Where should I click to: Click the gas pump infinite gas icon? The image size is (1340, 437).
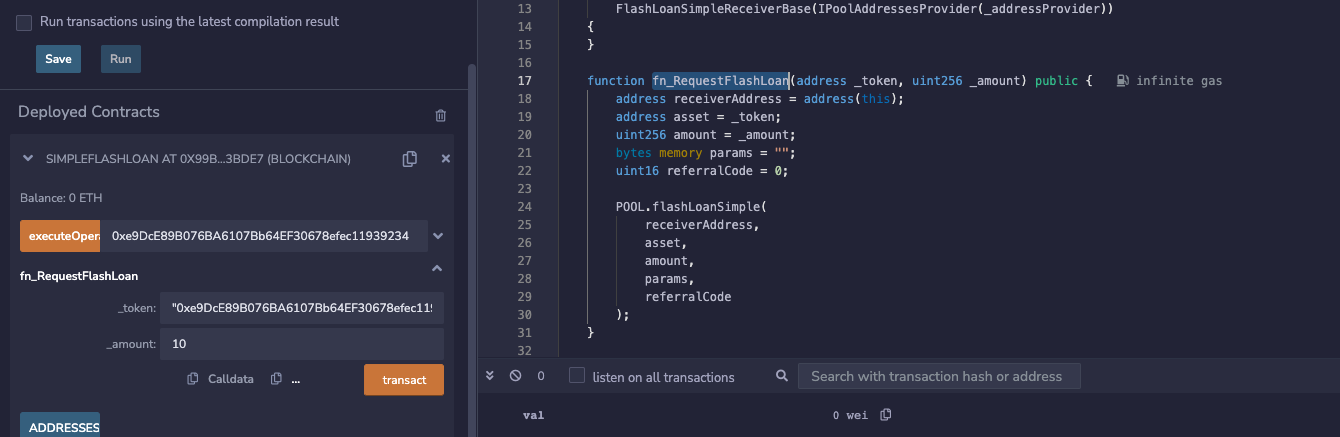pos(1123,81)
